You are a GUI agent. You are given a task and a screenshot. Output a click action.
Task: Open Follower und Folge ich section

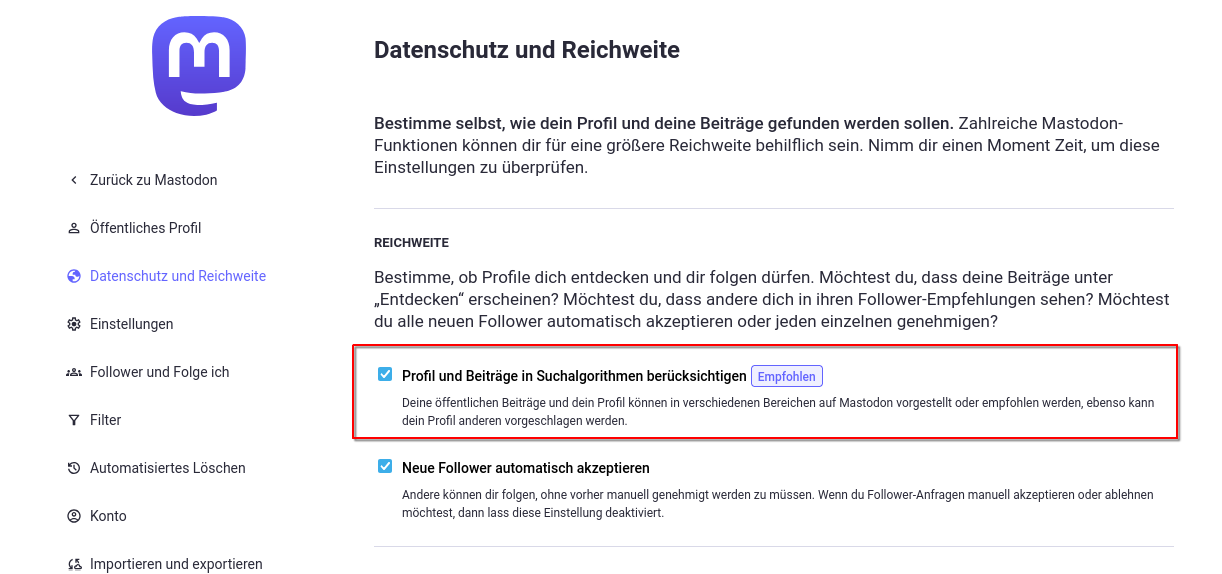(159, 372)
